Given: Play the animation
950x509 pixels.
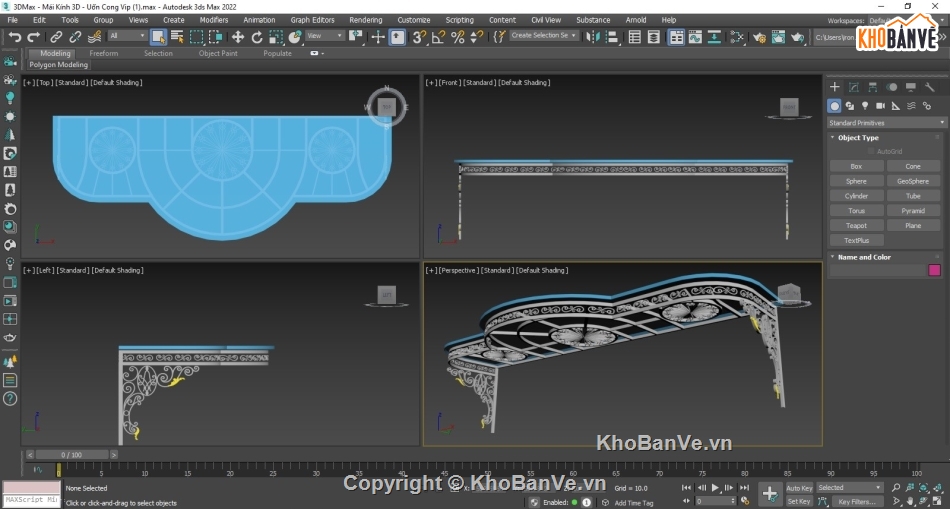Looking at the screenshot, I should click(x=716, y=488).
